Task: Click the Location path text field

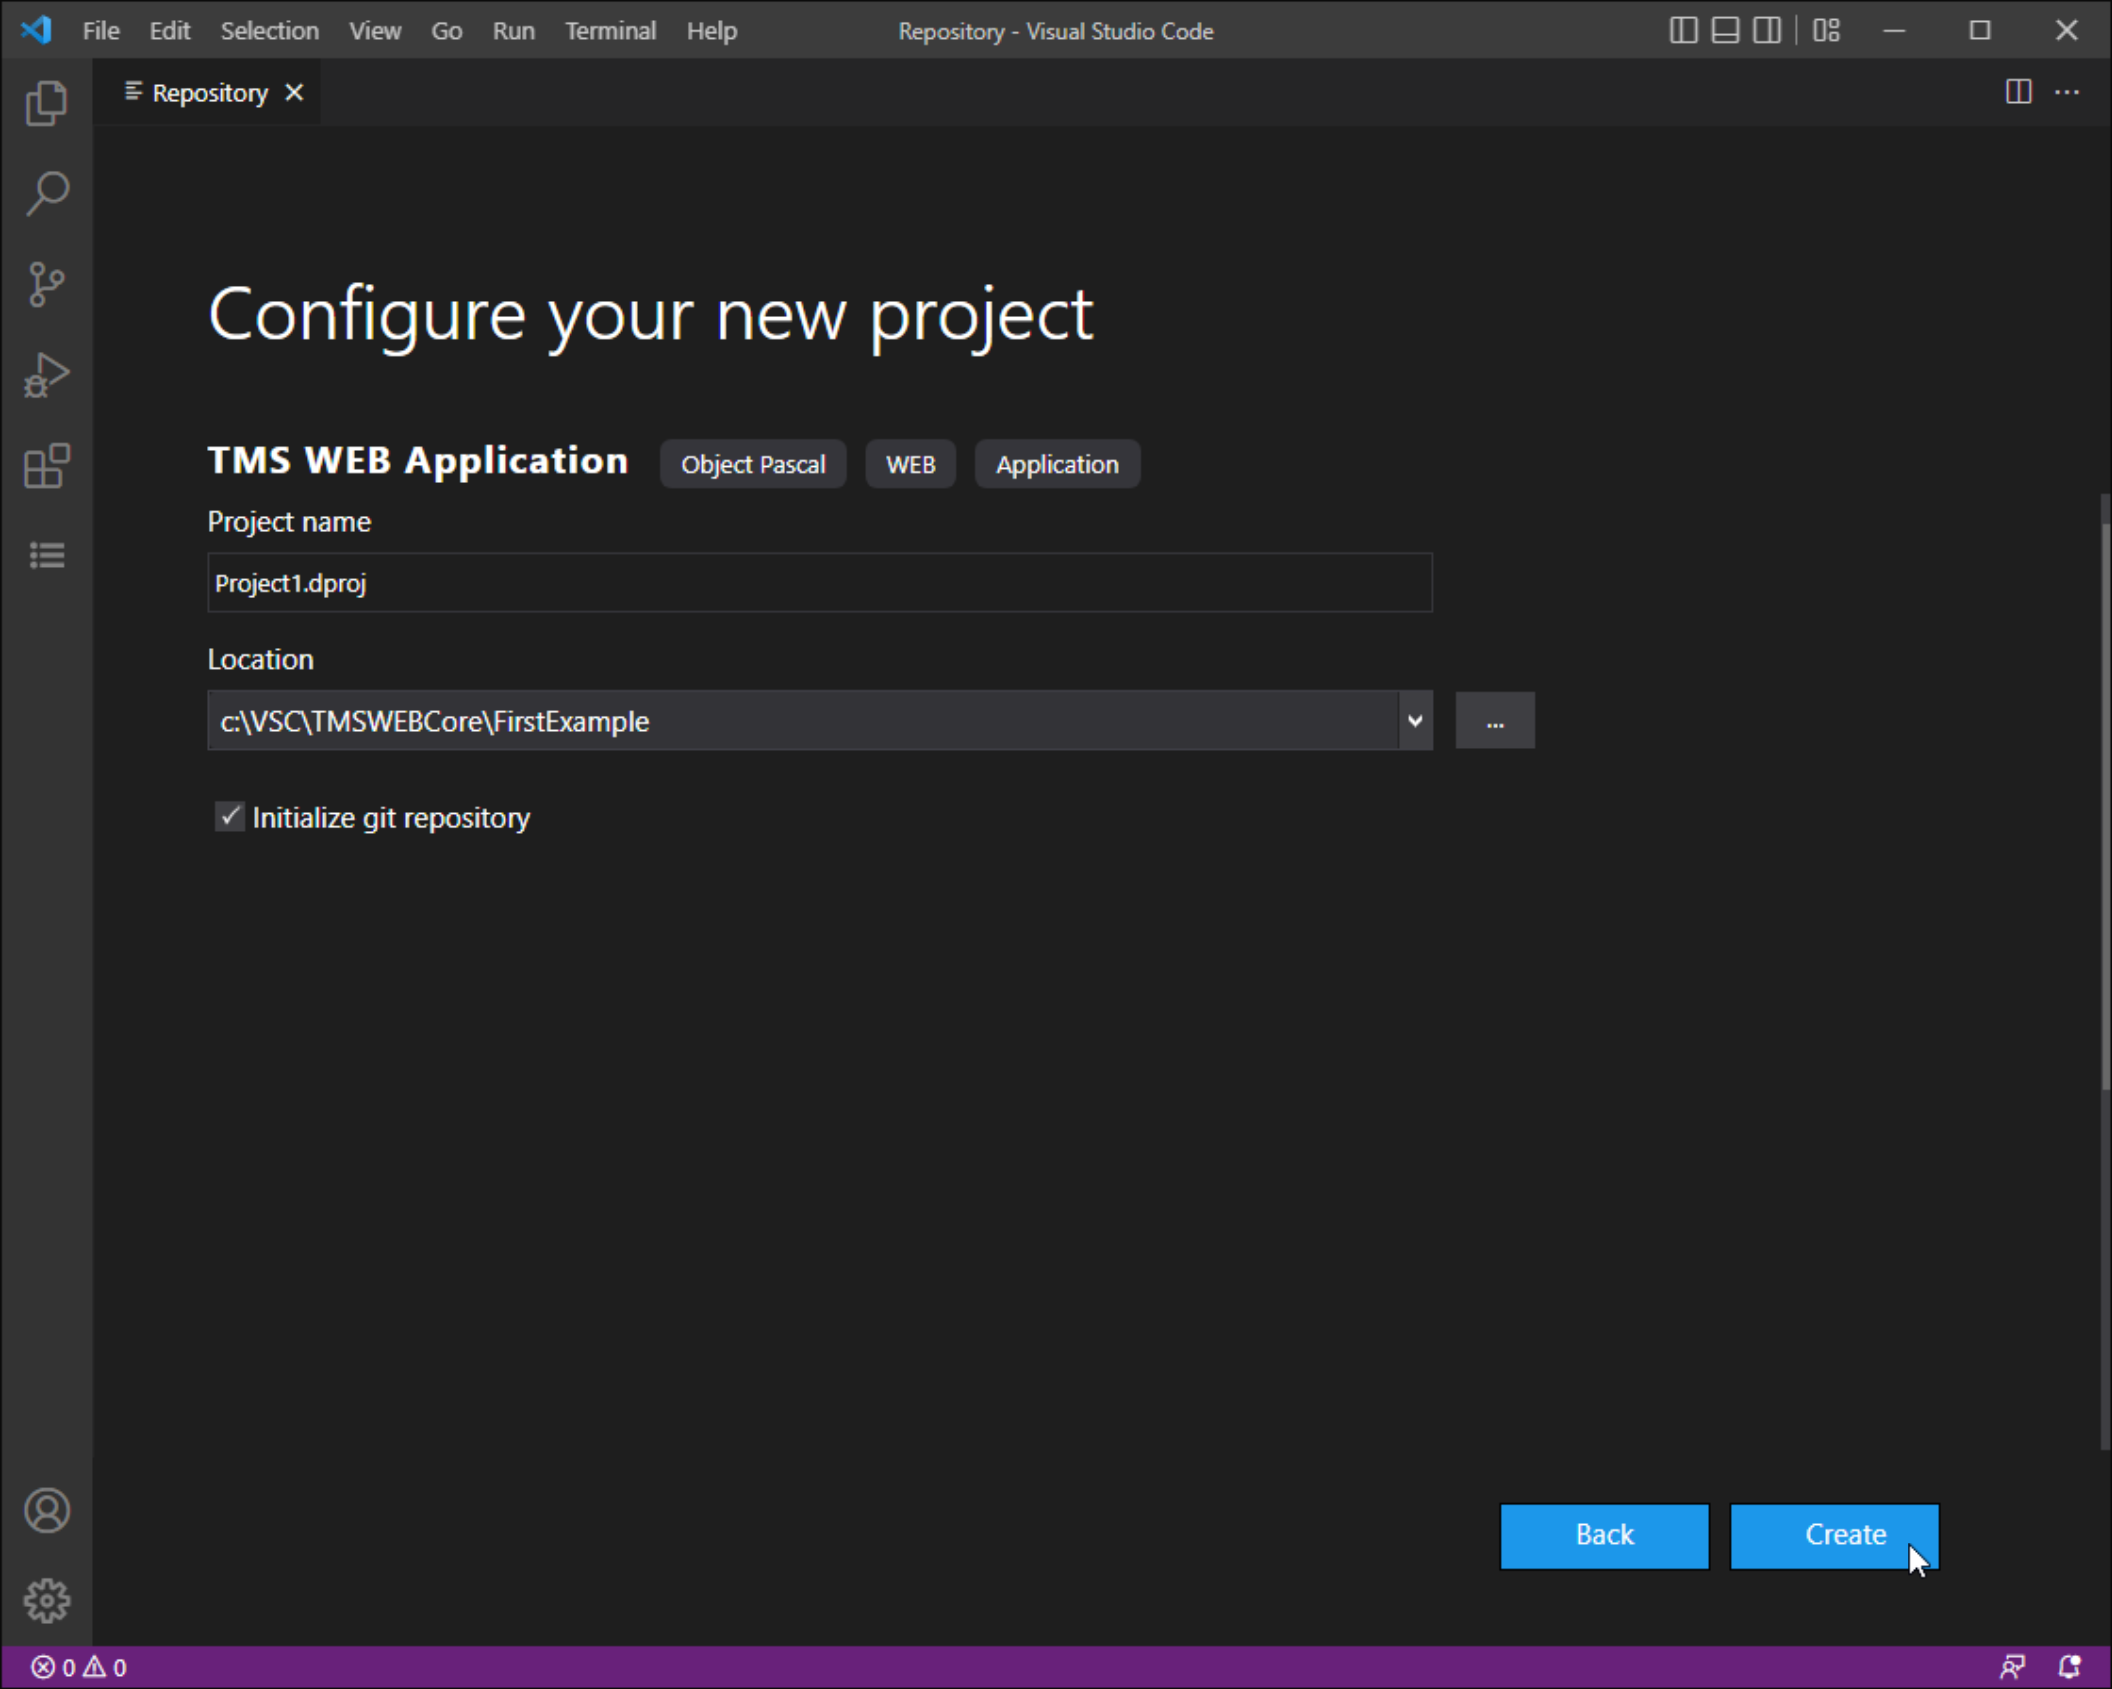Action: pyautogui.click(x=802, y=720)
